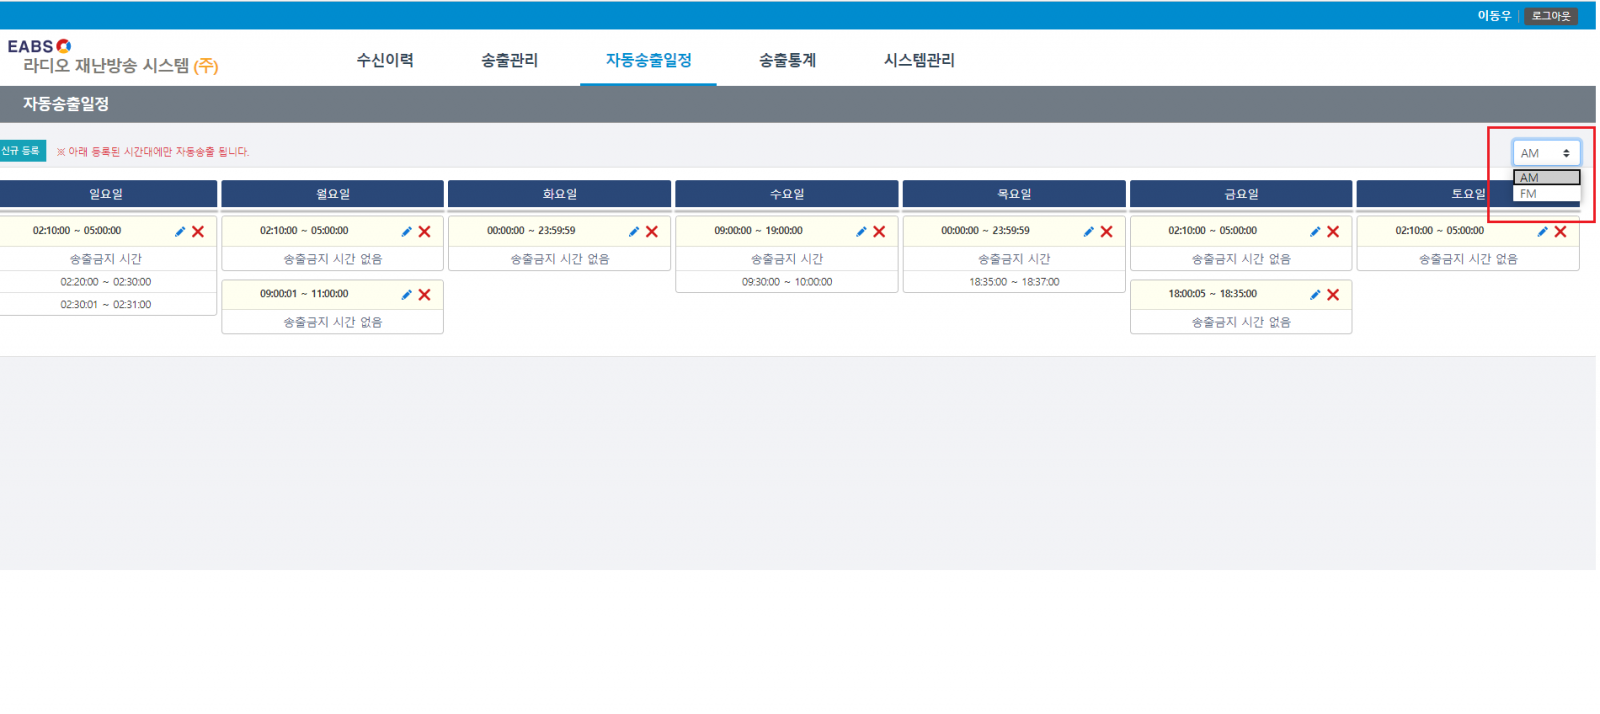Open the 수신이력 menu tab
The height and width of the screenshot is (714, 1600).
[x=385, y=60]
